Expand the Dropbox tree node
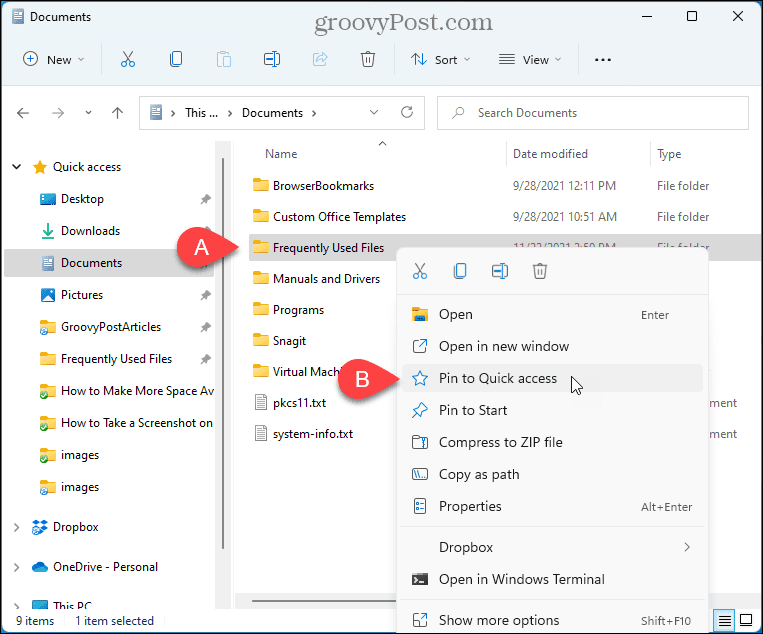This screenshot has width=763, height=634. coord(17,527)
